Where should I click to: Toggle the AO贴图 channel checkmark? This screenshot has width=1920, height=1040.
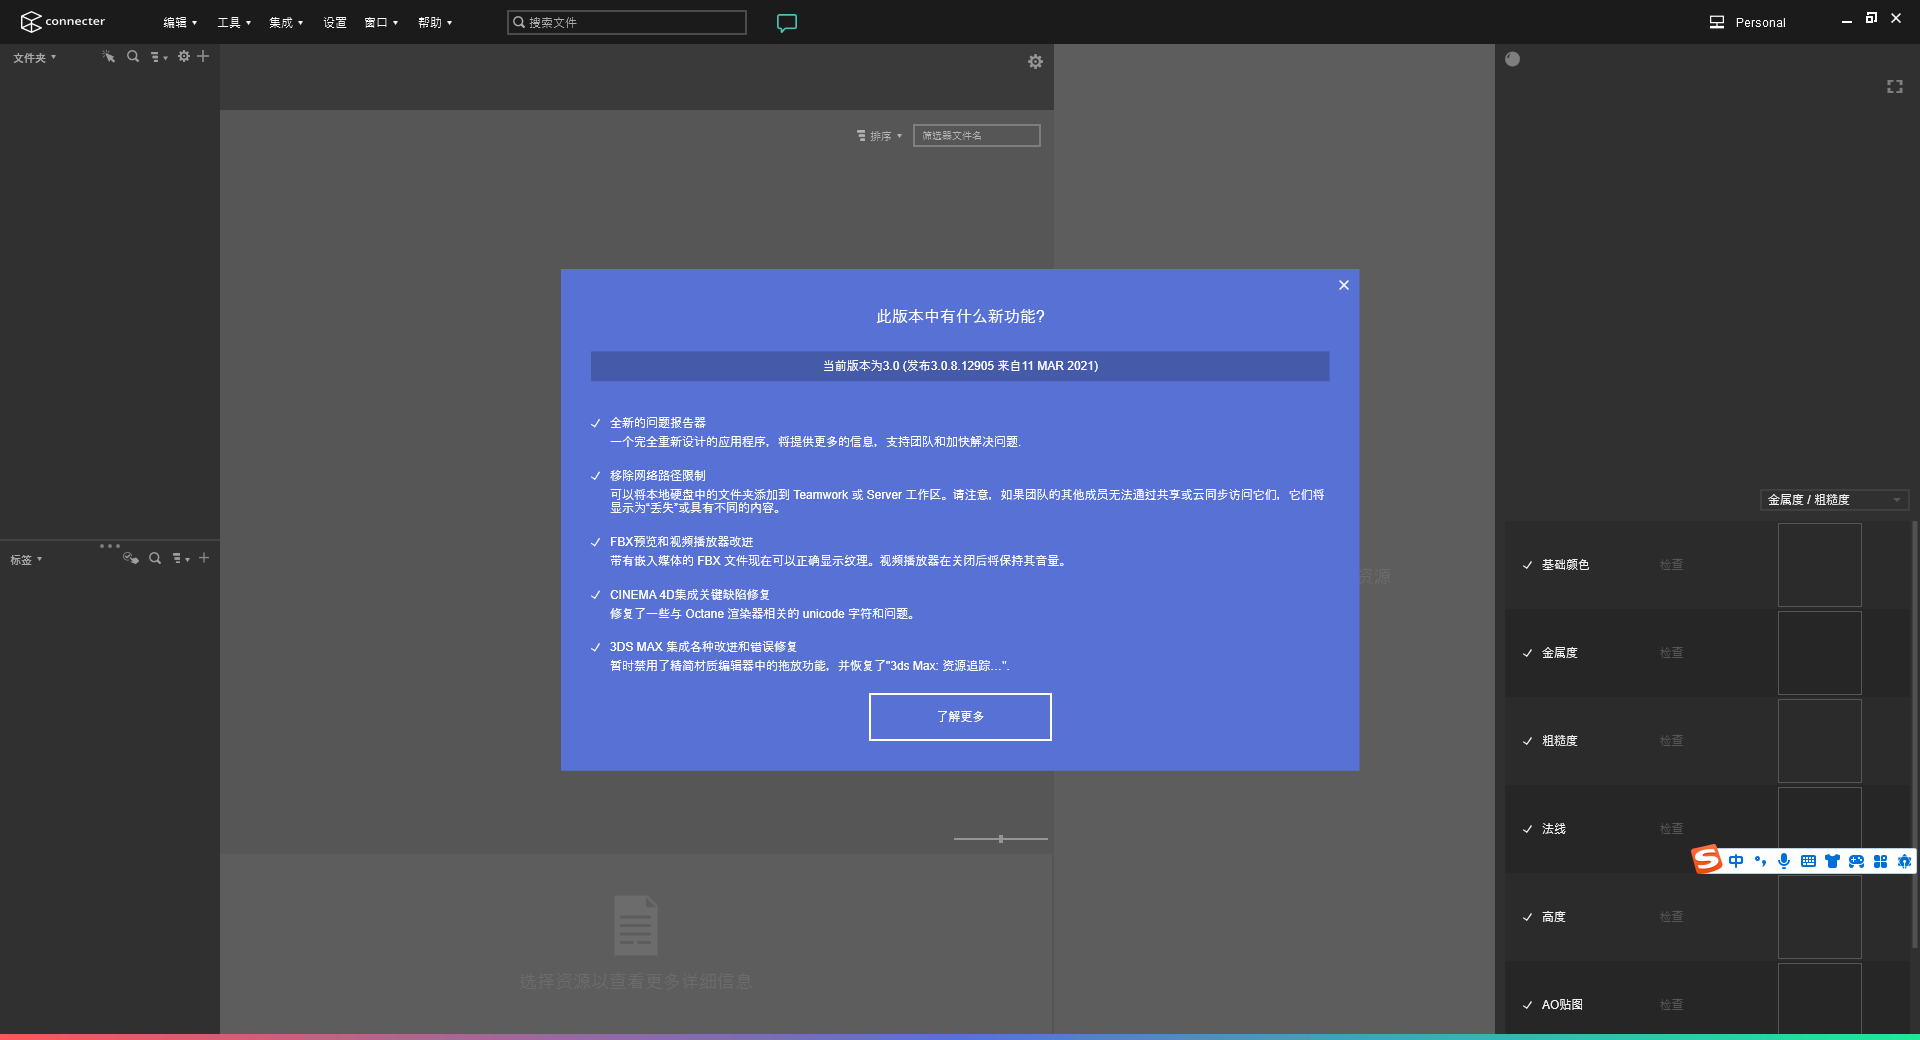1527,1005
